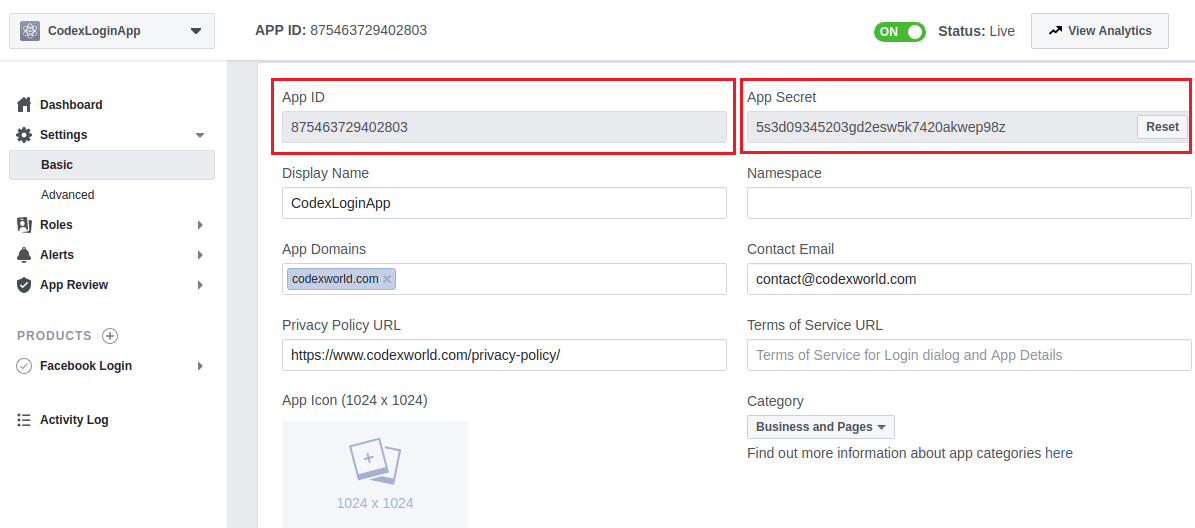The height and width of the screenshot is (528, 1195).
Task: Open the Business and Pages category dropdown
Action: point(820,427)
